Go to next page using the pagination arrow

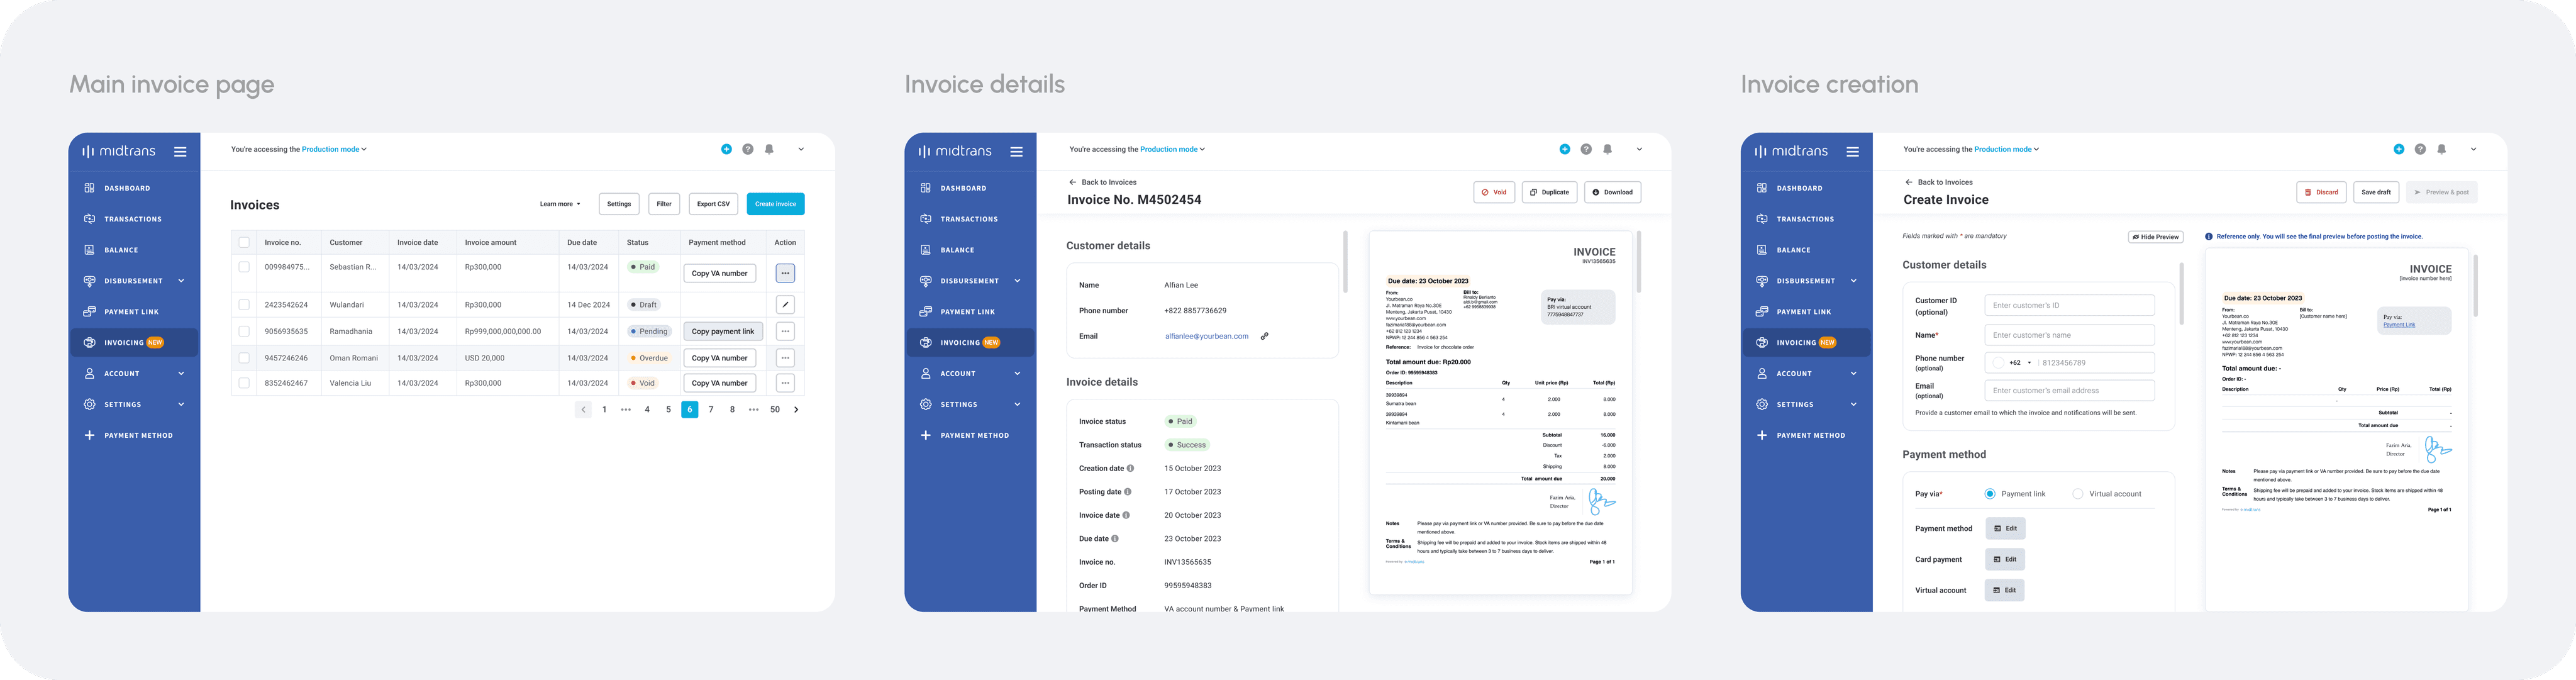[x=796, y=409]
